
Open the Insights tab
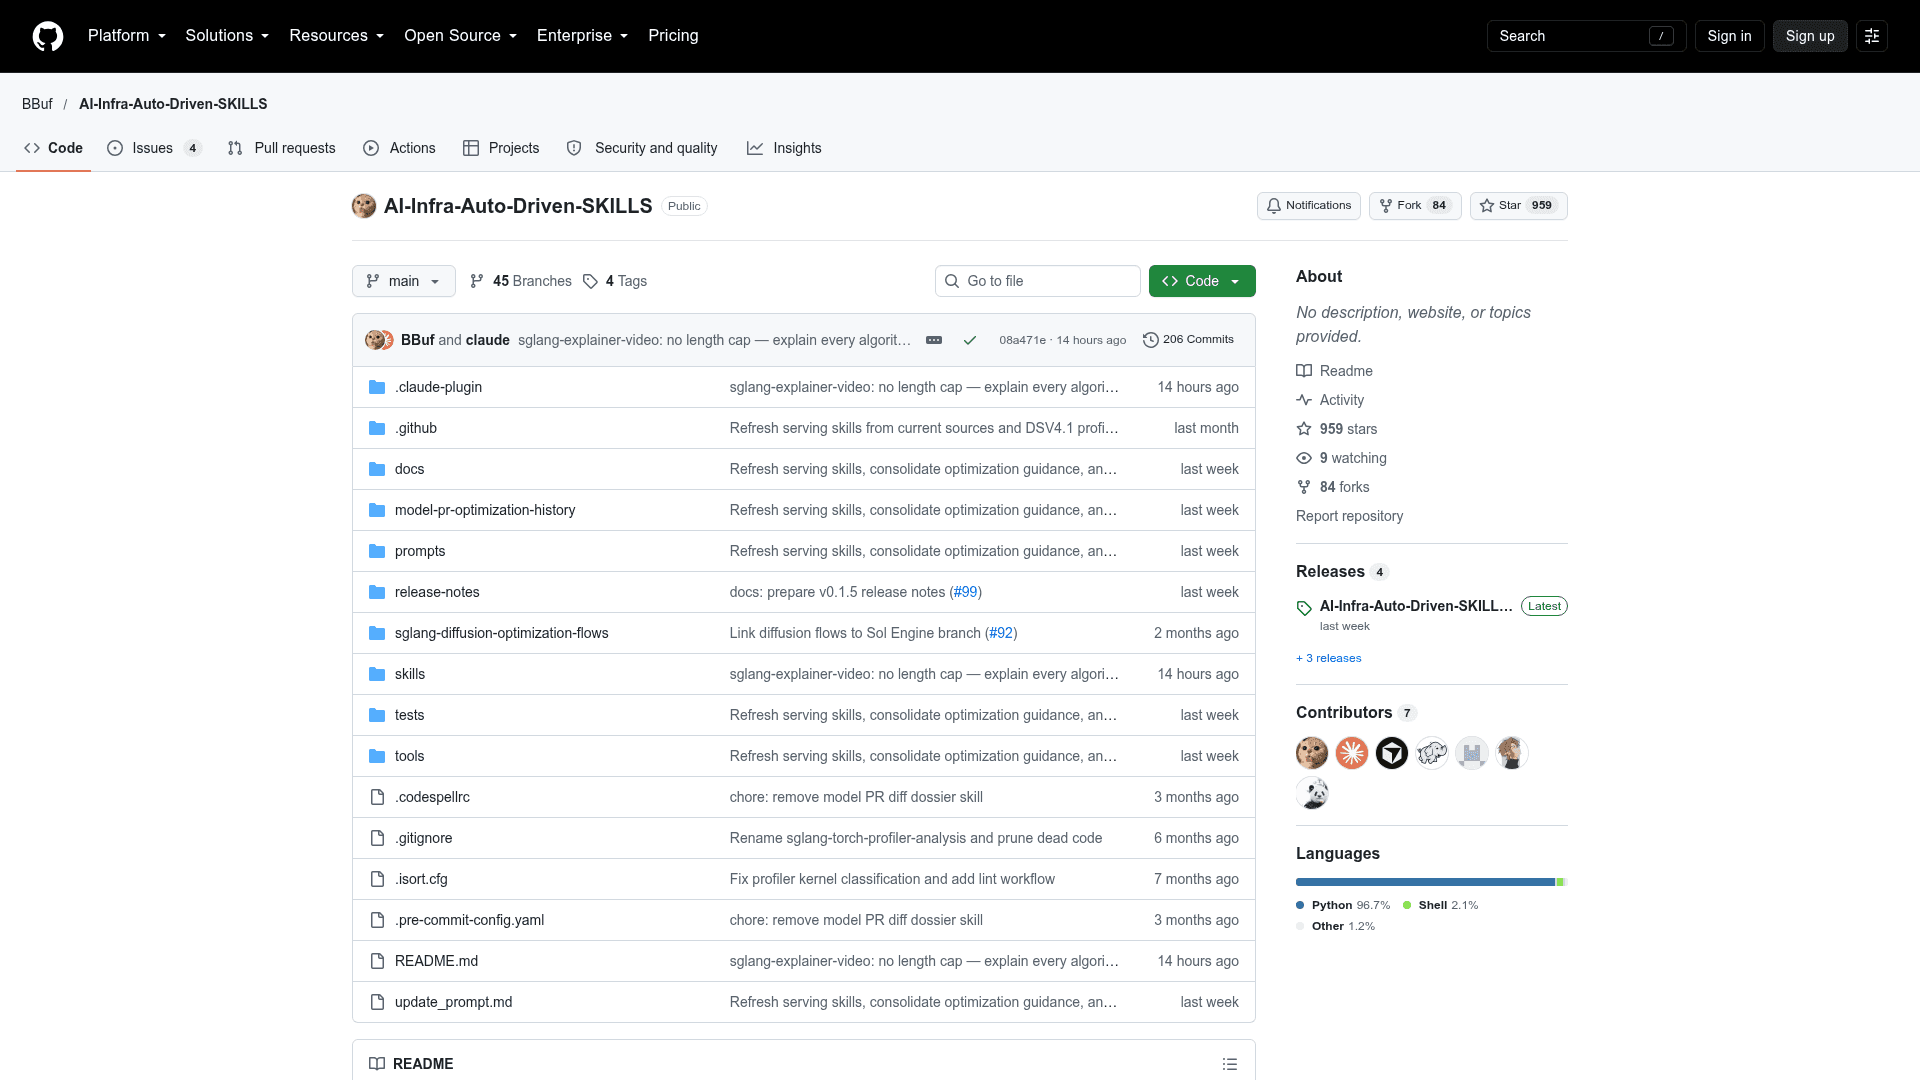(784, 148)
